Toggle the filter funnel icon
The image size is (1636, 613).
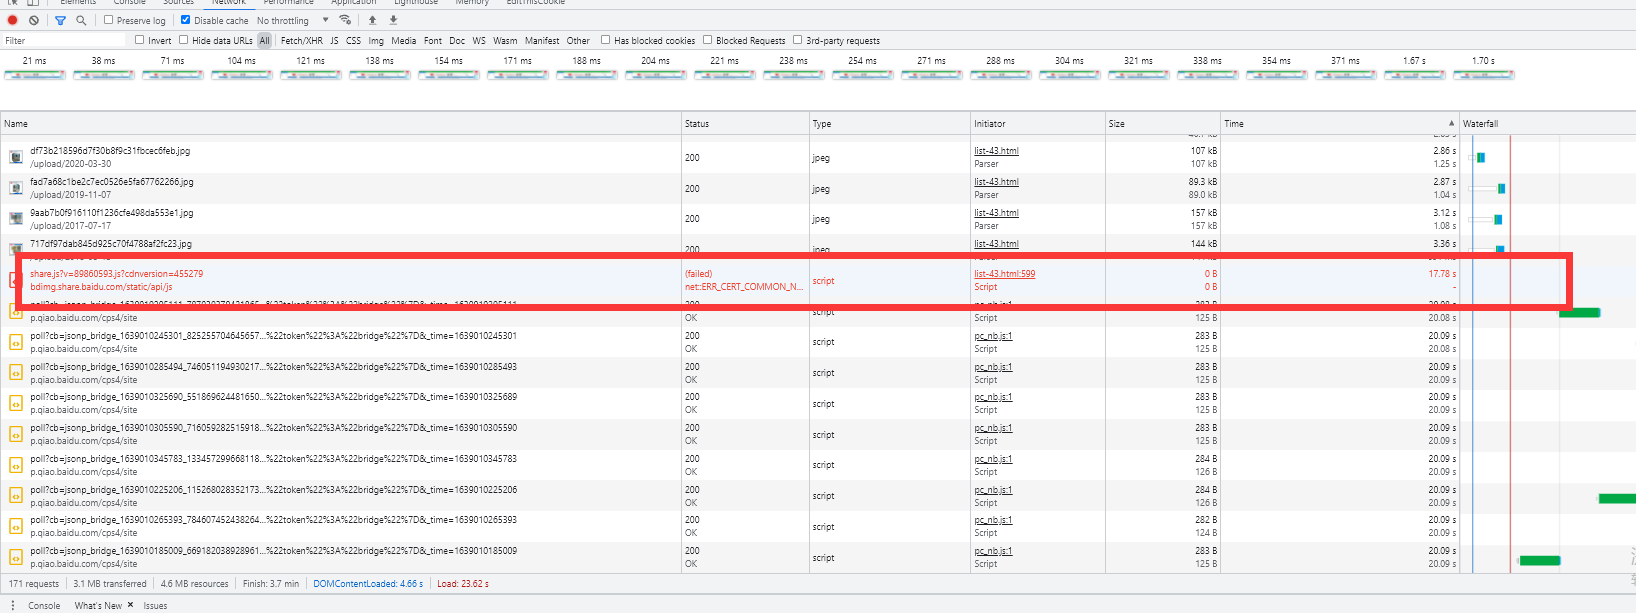point(60,20)
